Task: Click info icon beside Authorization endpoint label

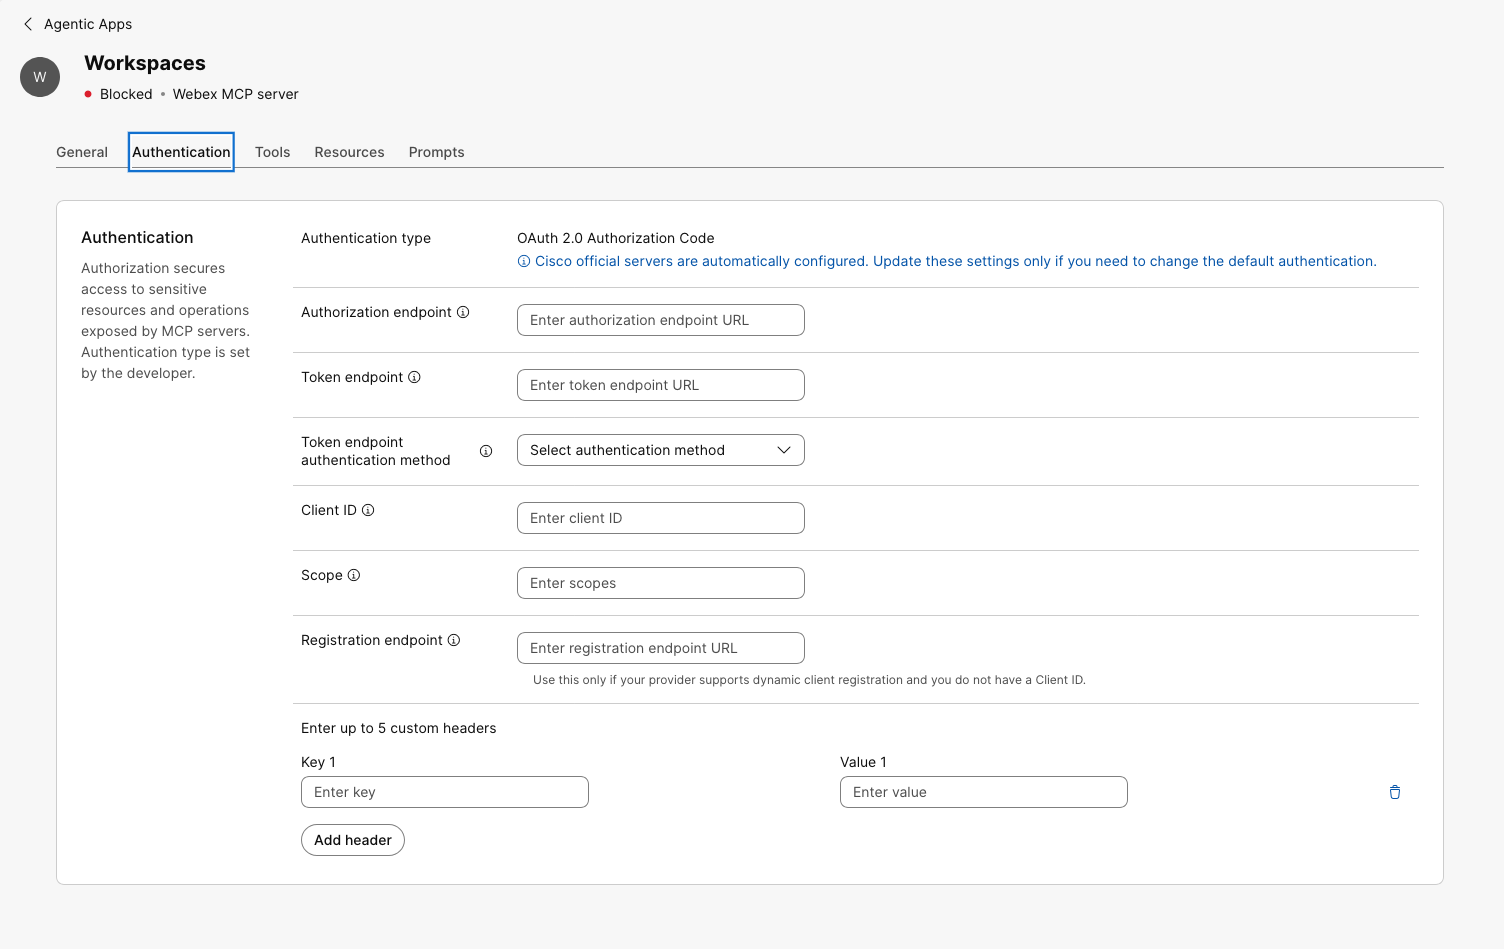Action: coord(463,312)
